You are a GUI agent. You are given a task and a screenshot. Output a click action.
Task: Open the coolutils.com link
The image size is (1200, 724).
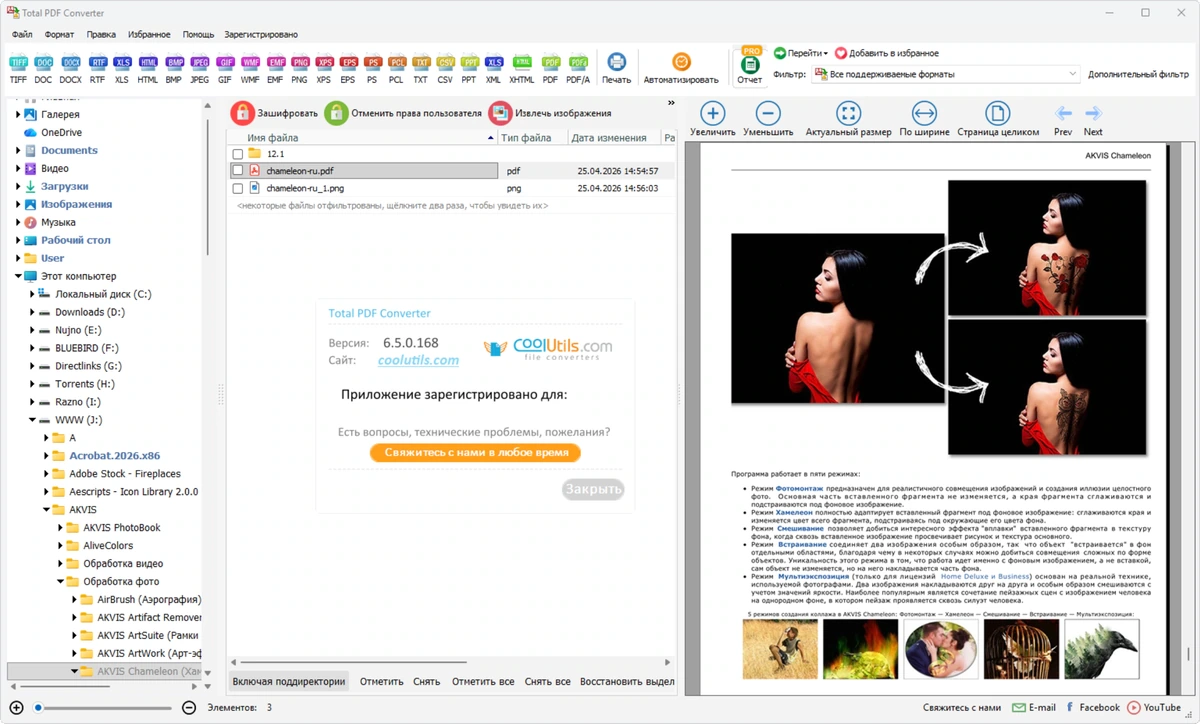point(418,360)
